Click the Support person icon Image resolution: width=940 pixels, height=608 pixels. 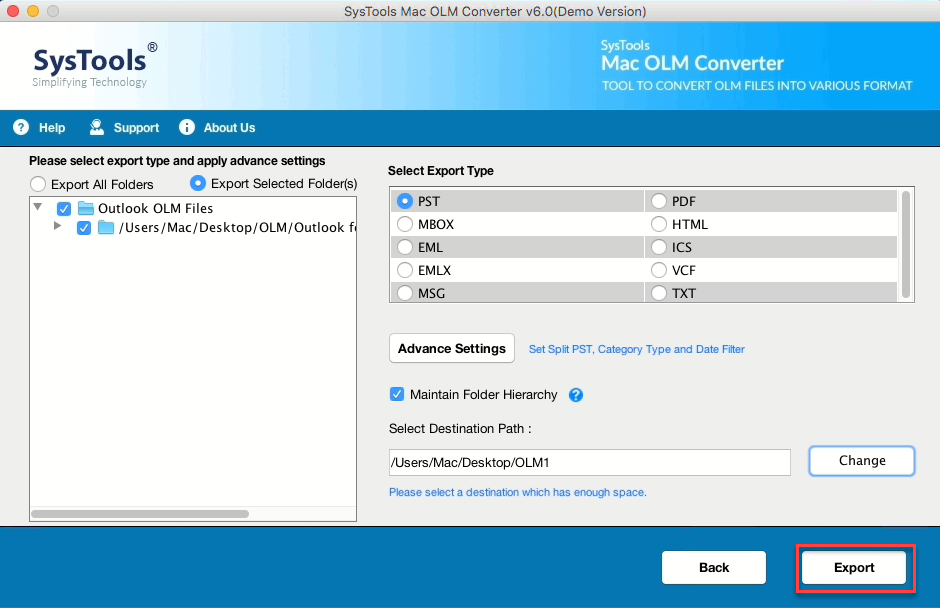pyautogui.click(x=97, y=127)
